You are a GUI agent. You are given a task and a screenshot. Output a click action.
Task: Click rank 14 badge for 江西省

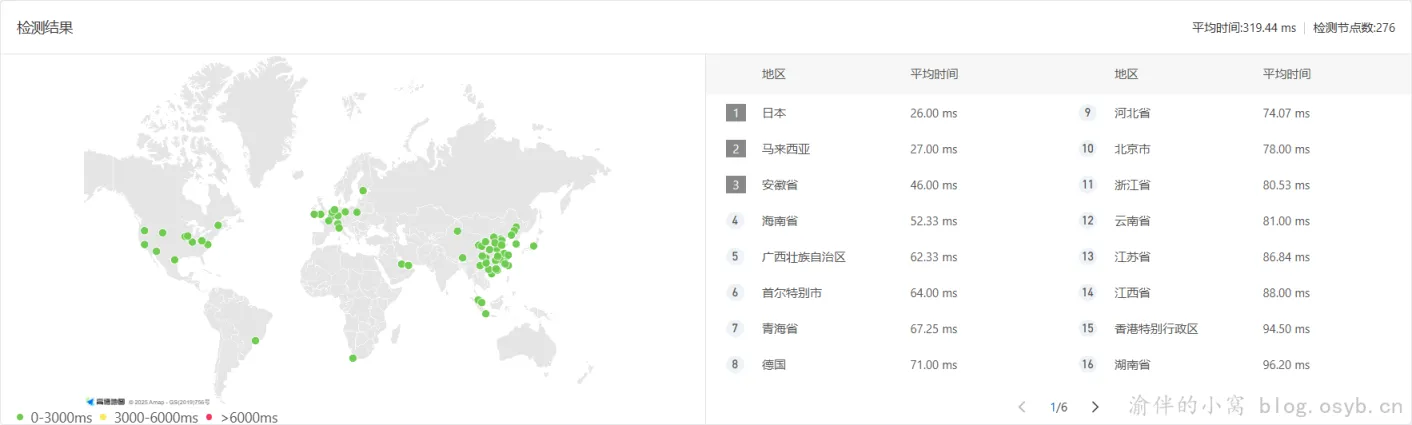[x=1088, y=293]
